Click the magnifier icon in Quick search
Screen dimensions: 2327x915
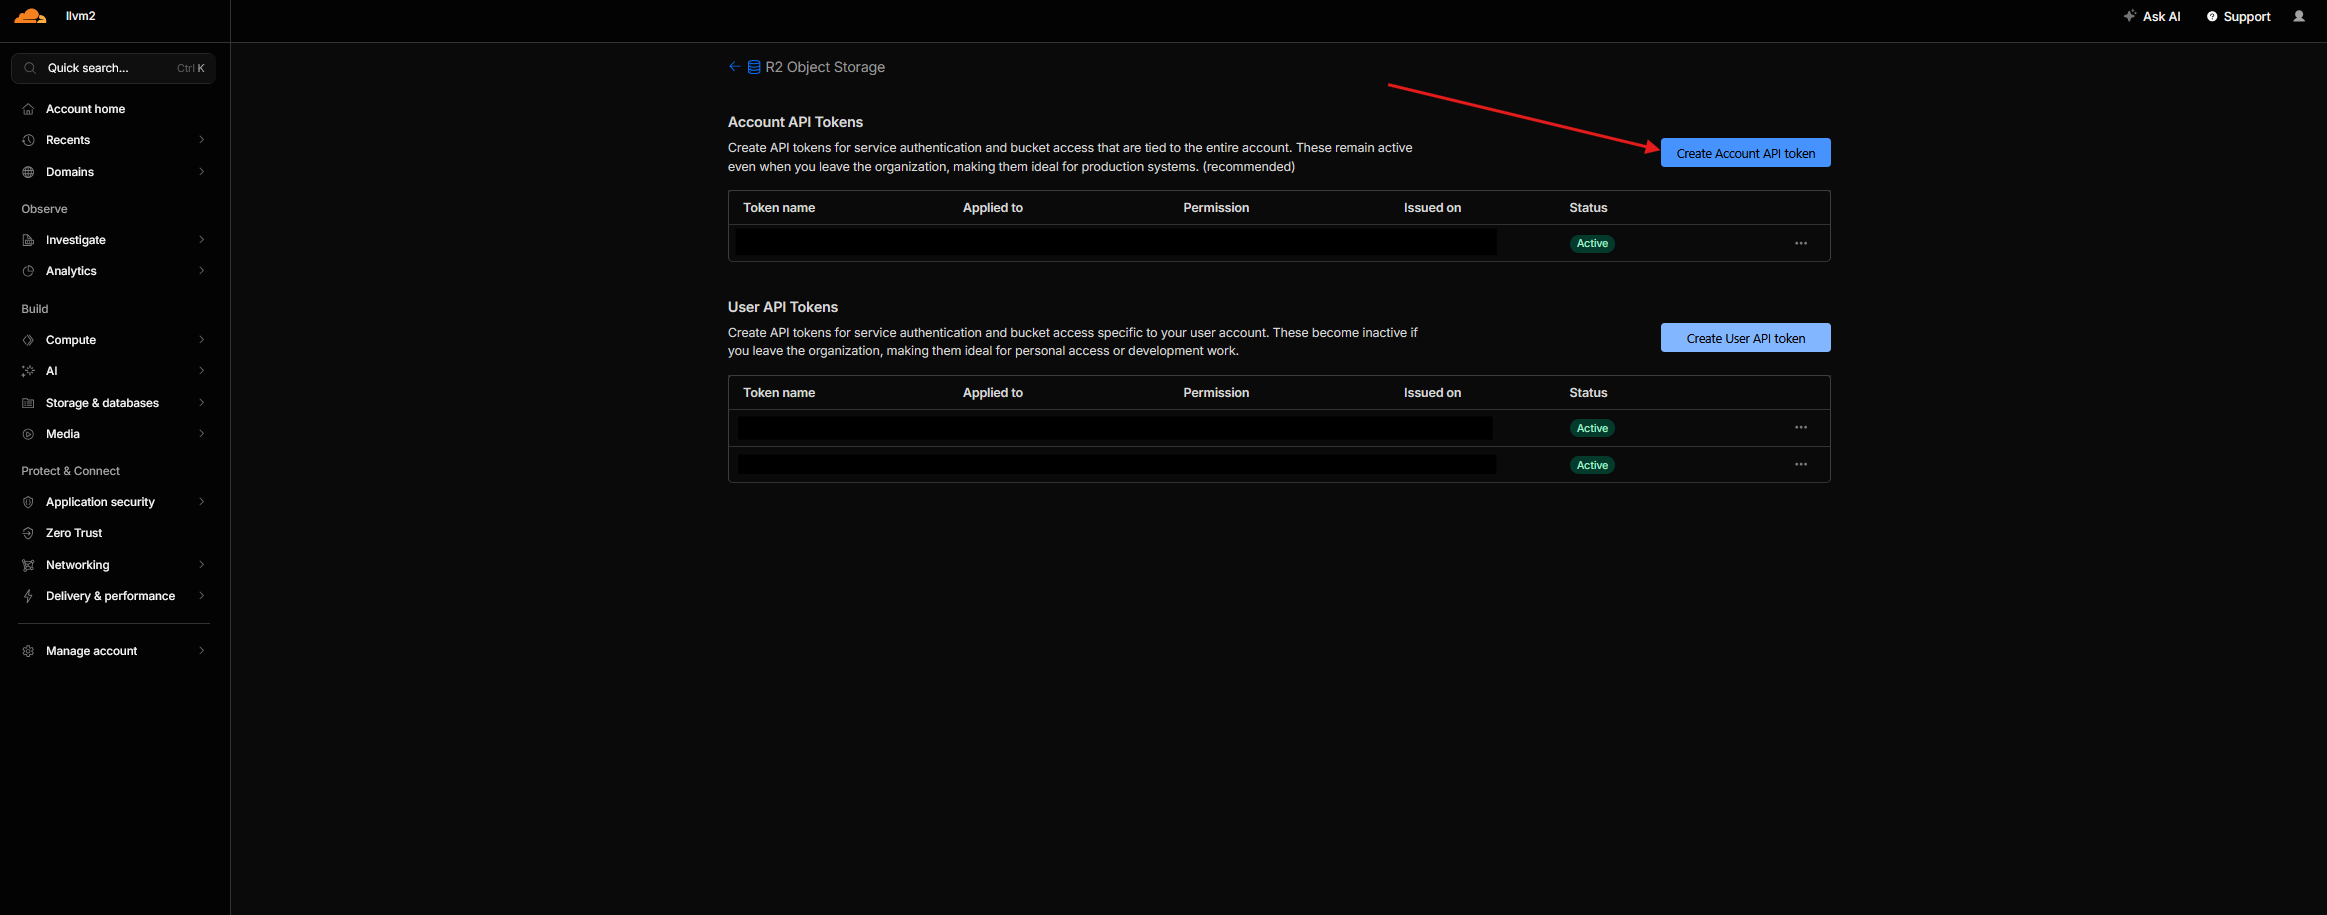(x=30, y=68)
